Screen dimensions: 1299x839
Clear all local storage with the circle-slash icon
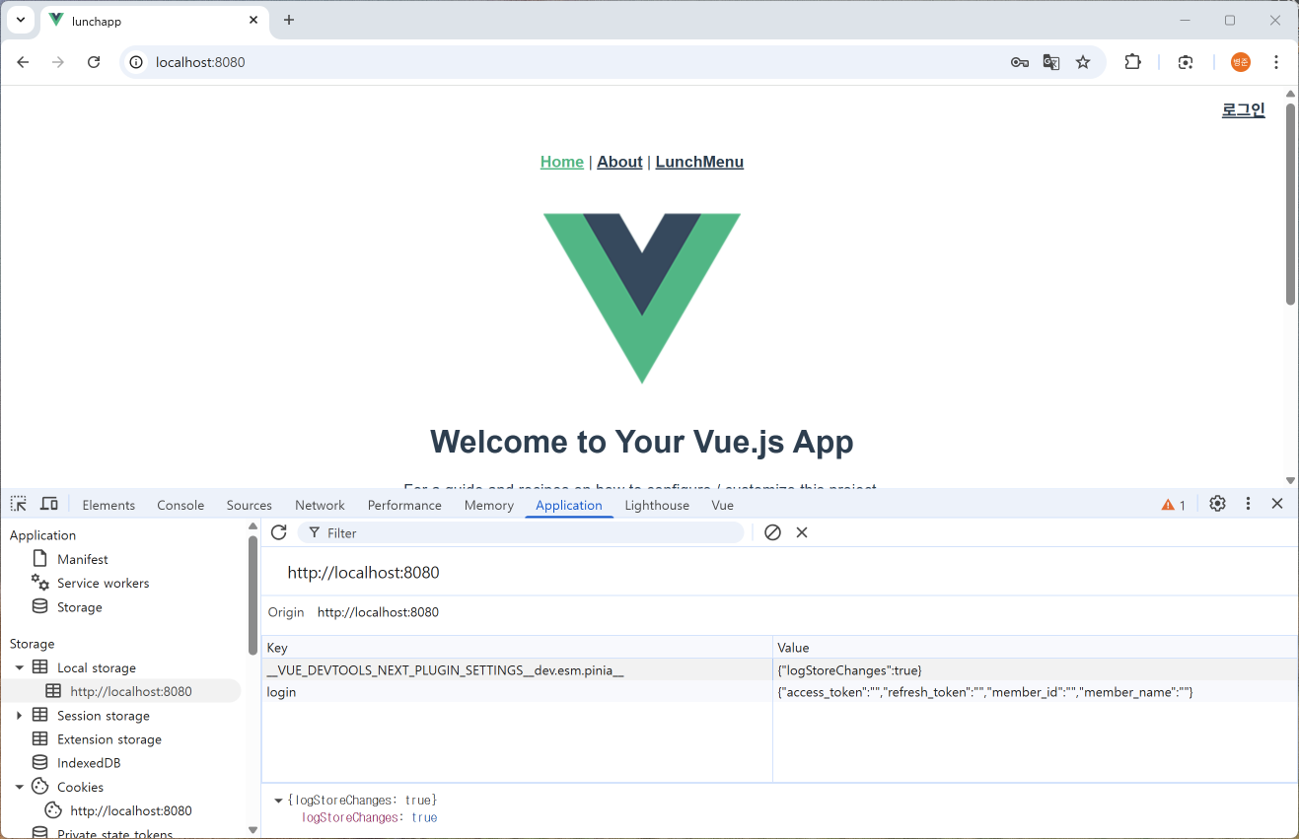(772, 532)
